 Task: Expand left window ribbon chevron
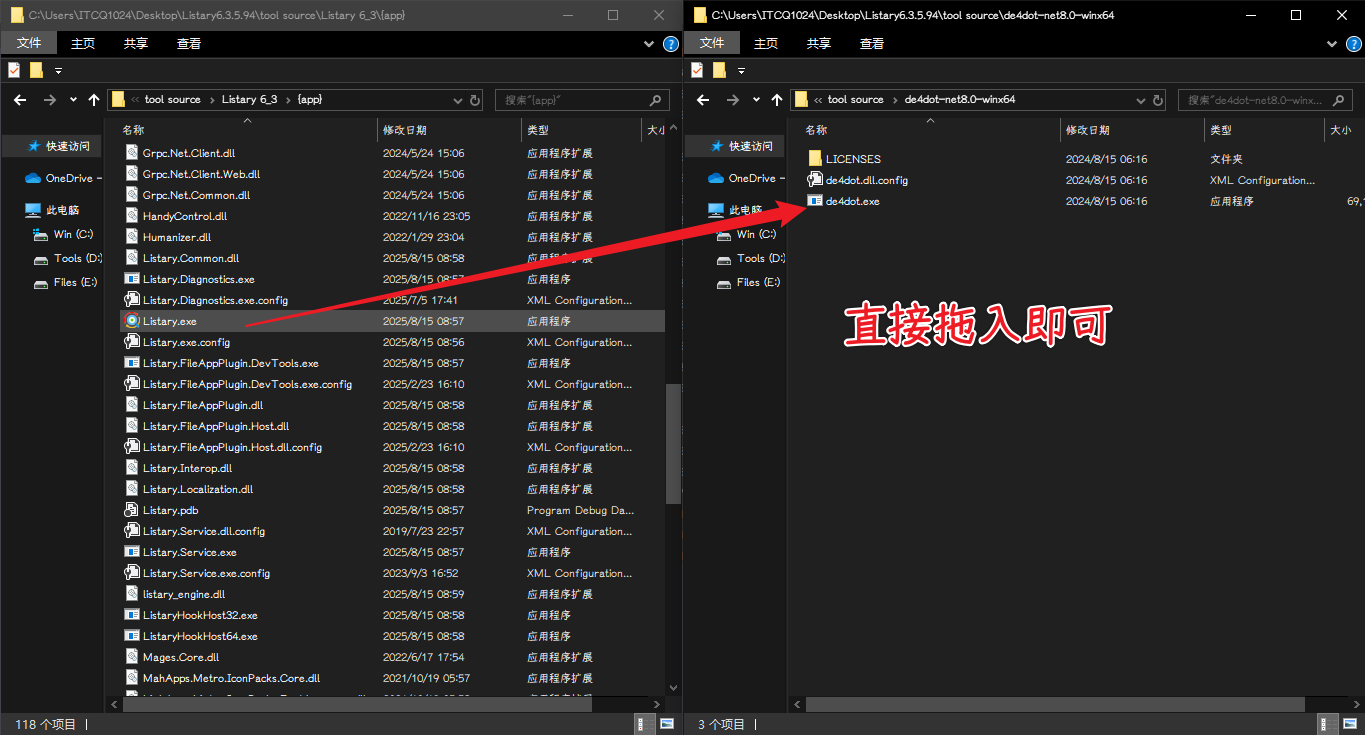[648, 44]
